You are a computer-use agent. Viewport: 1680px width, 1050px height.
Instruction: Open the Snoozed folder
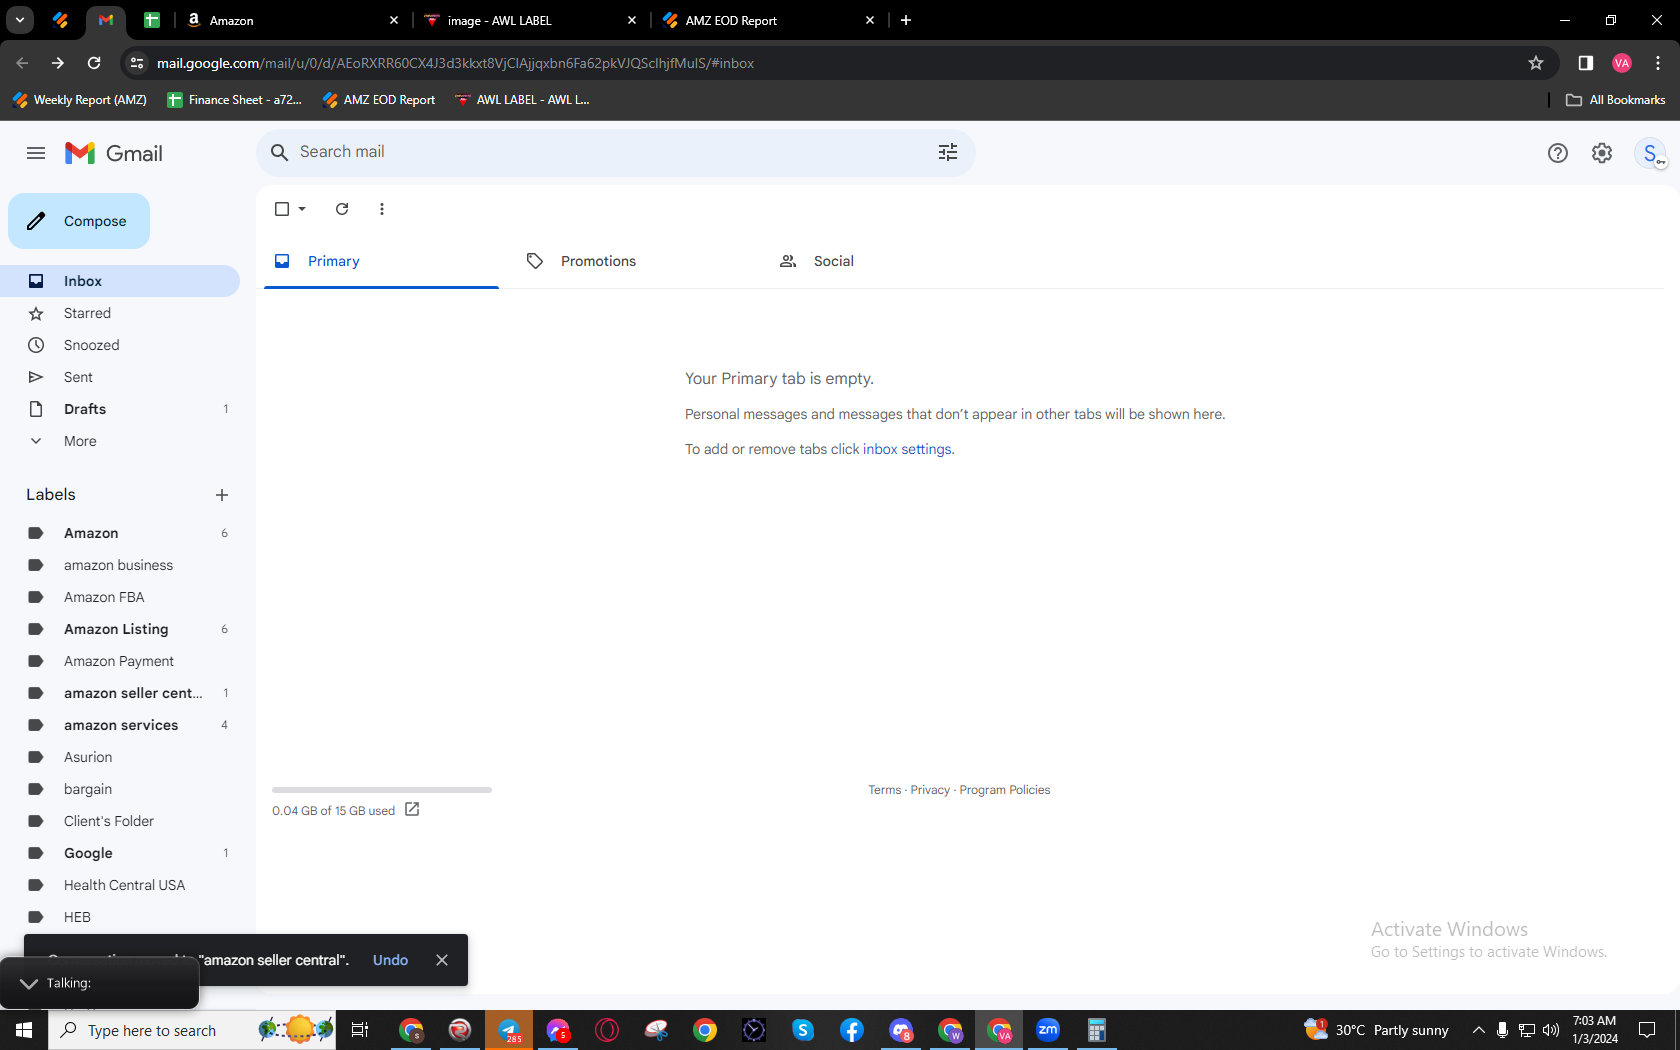point(120,345)
